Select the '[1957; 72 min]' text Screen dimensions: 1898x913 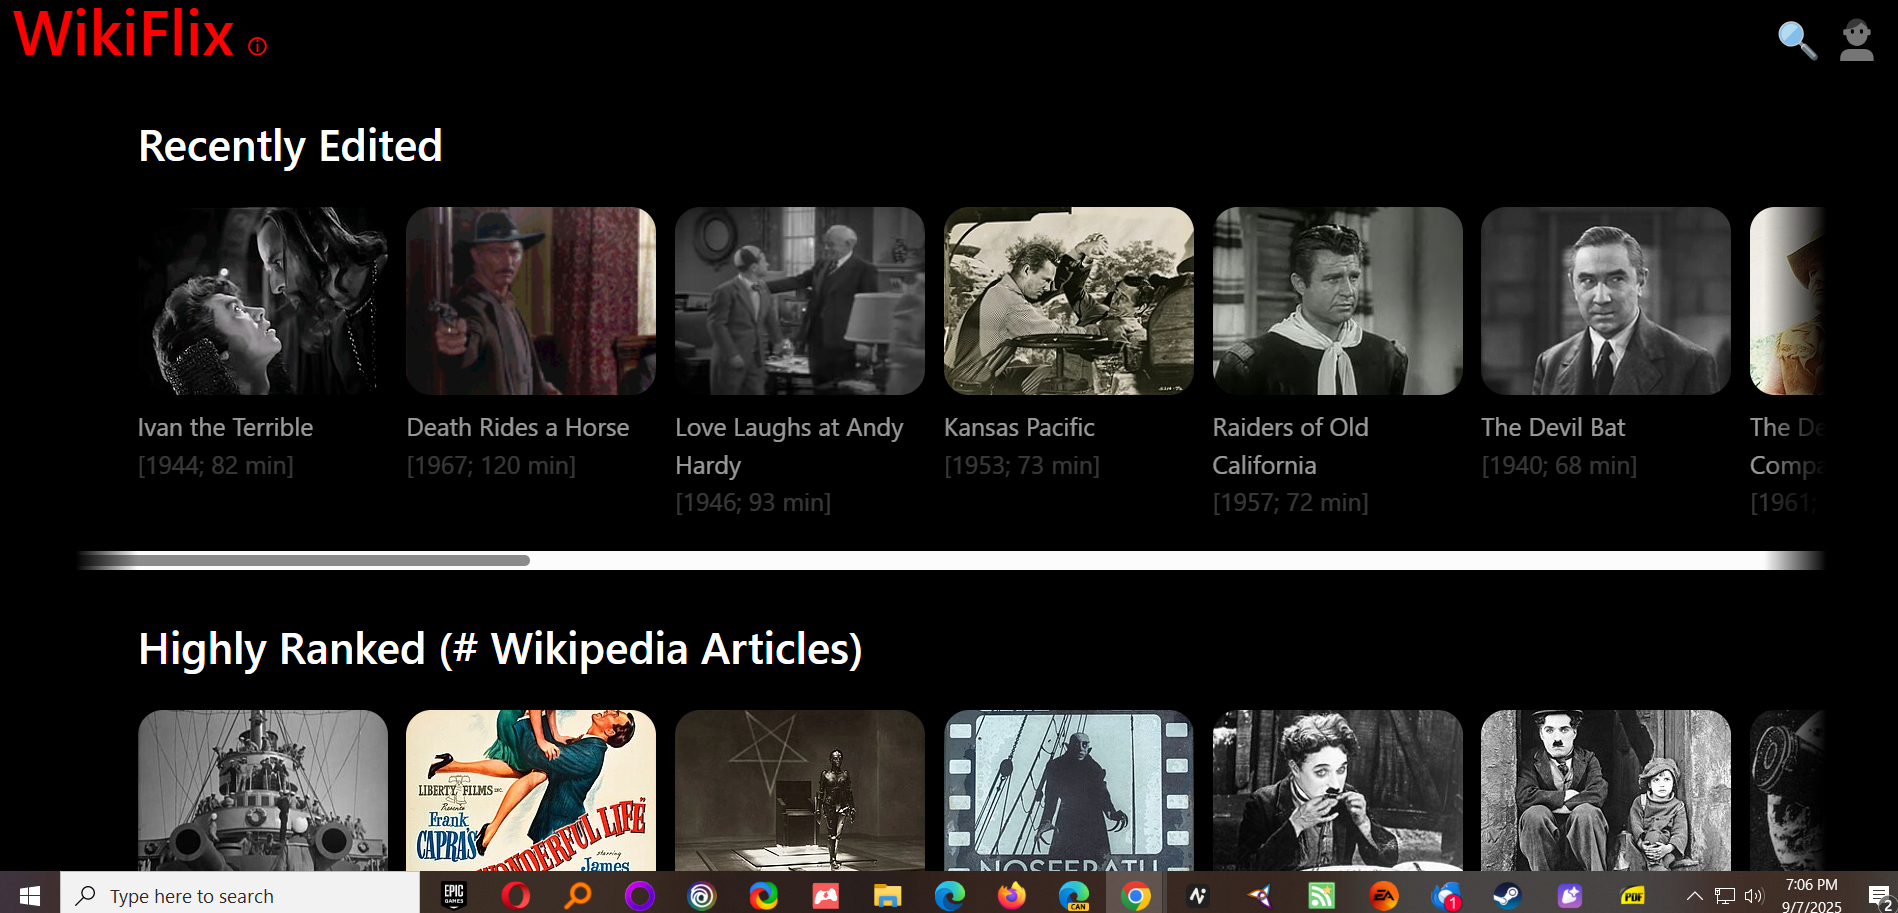click(1291, 502)
